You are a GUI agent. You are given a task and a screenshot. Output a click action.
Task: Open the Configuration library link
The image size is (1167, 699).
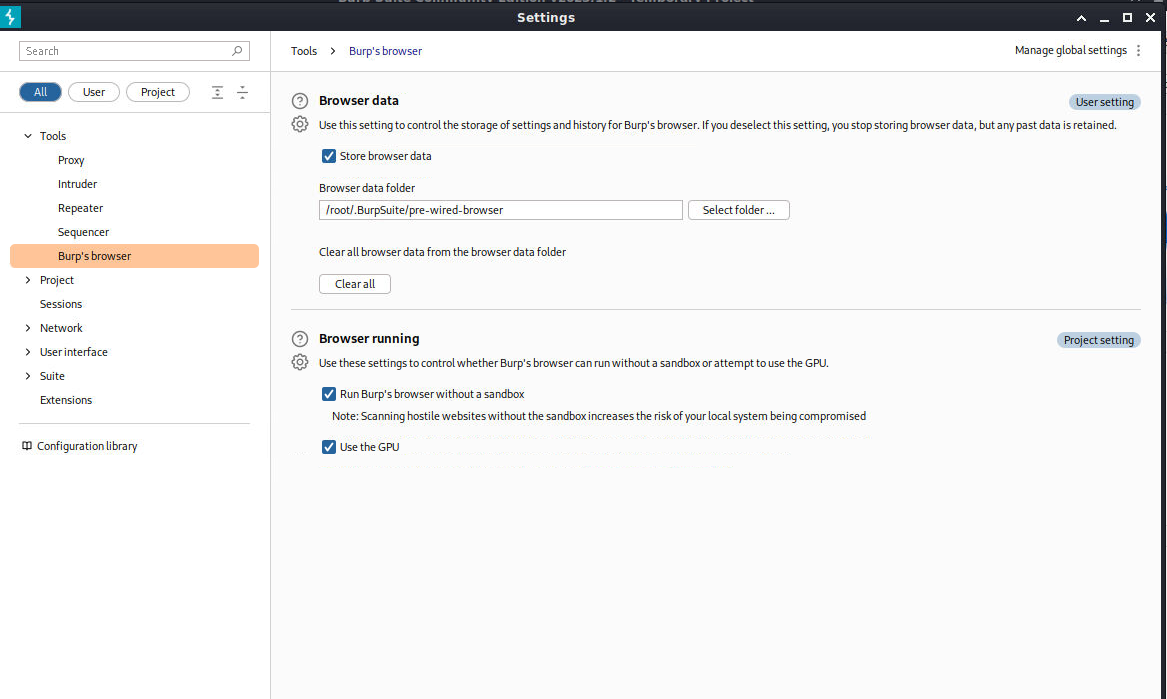coord(87,446)
